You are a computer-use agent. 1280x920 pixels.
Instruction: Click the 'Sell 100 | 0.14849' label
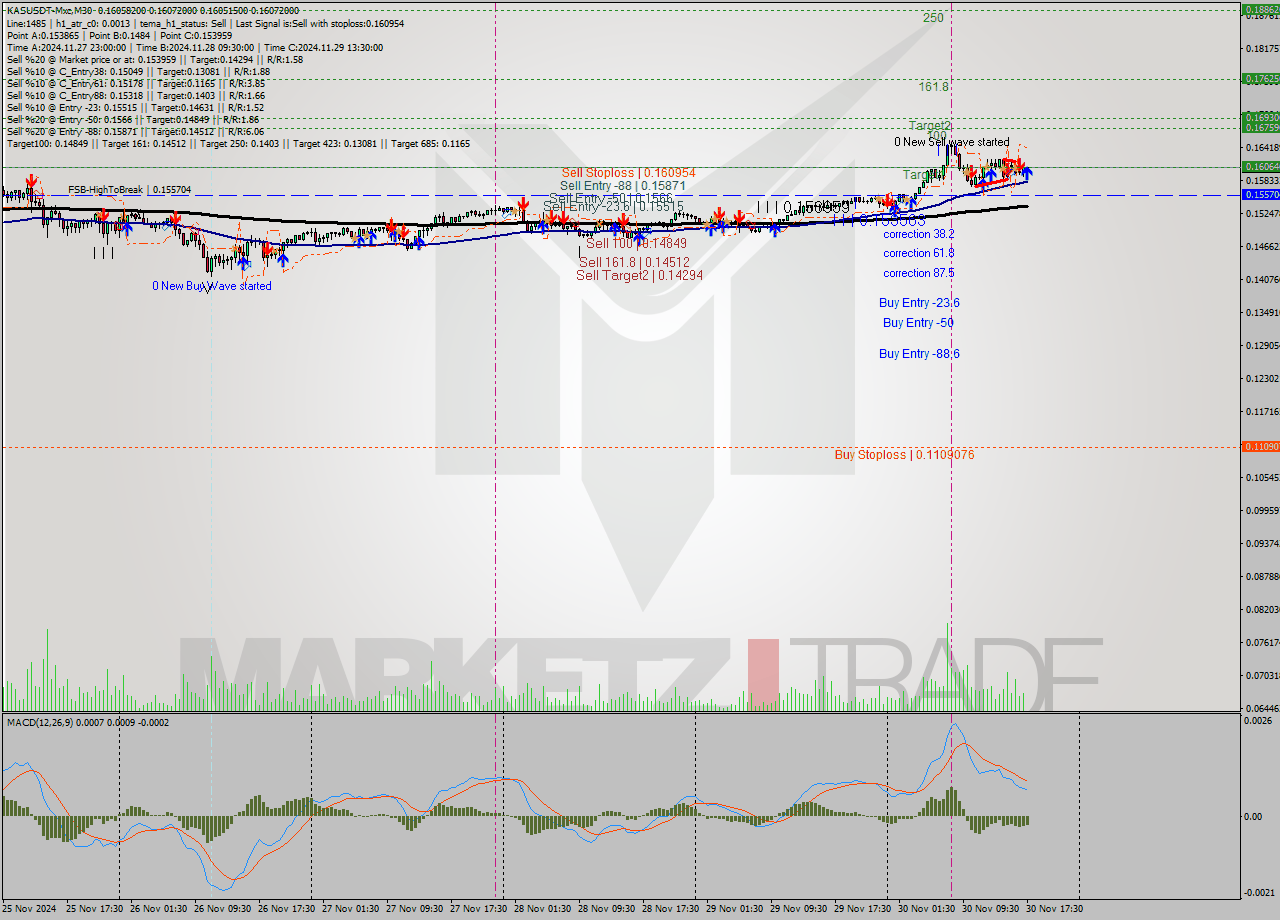tap(636, 243)
